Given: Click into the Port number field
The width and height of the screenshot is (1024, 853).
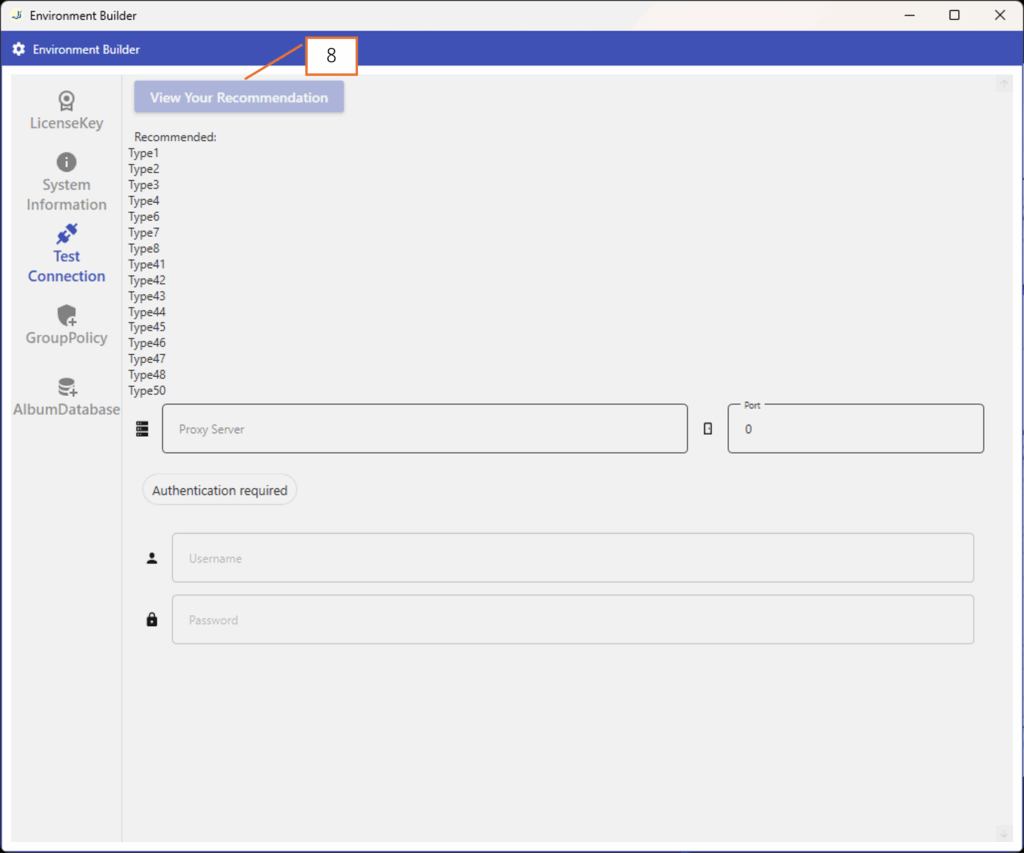Looking at the screenshot, I should pos(855,430).
